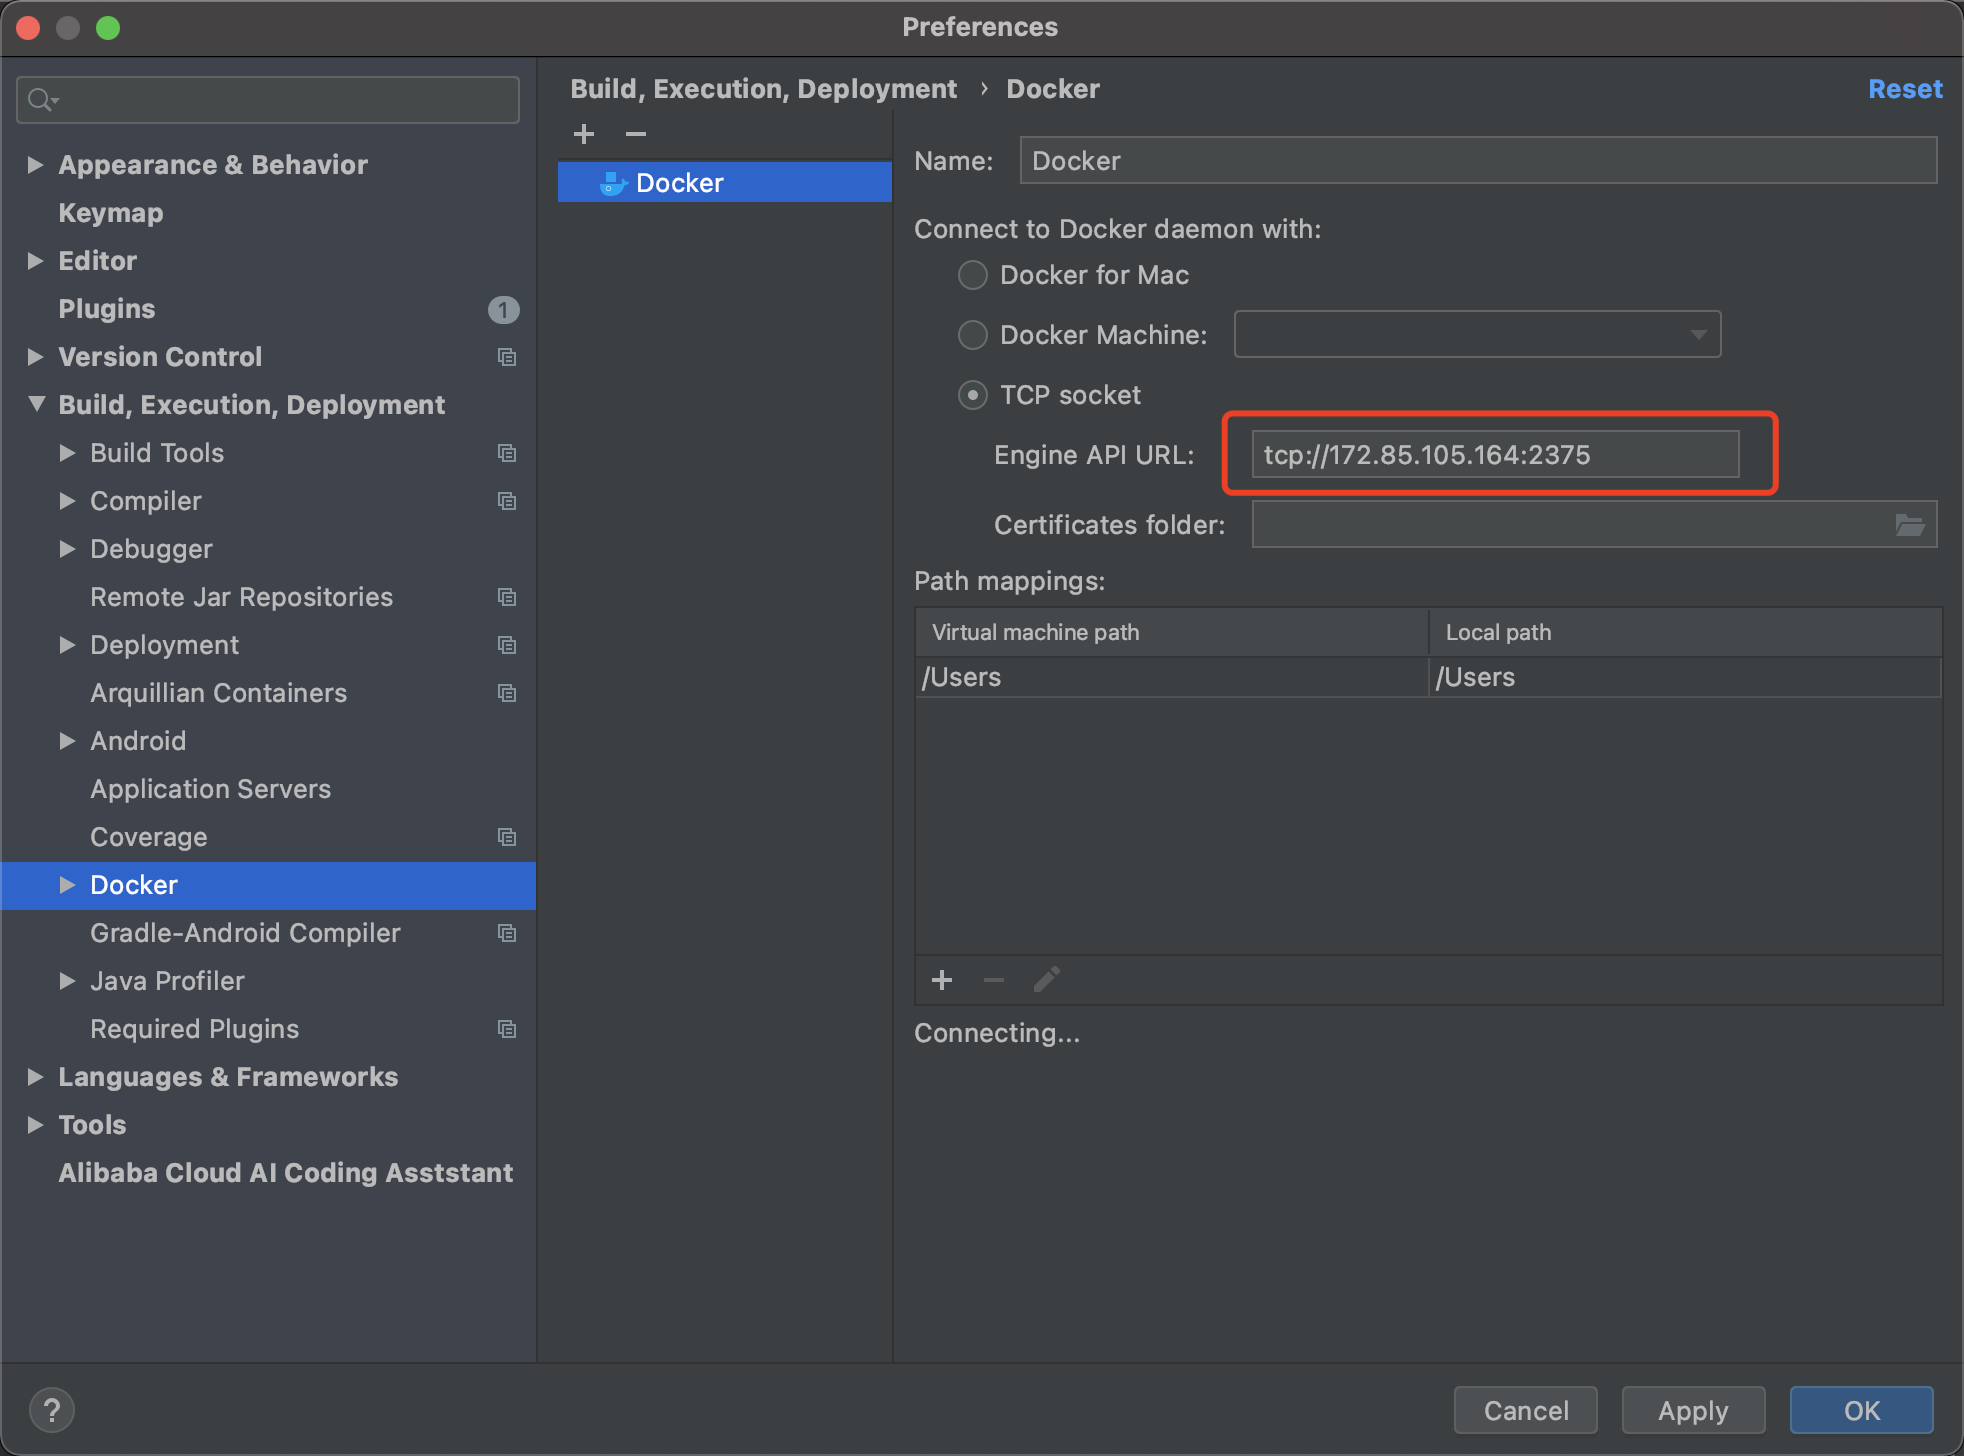Expand the Docker node in the tree
This screenshot has width=1964, height=1456.
coord(67,885)
